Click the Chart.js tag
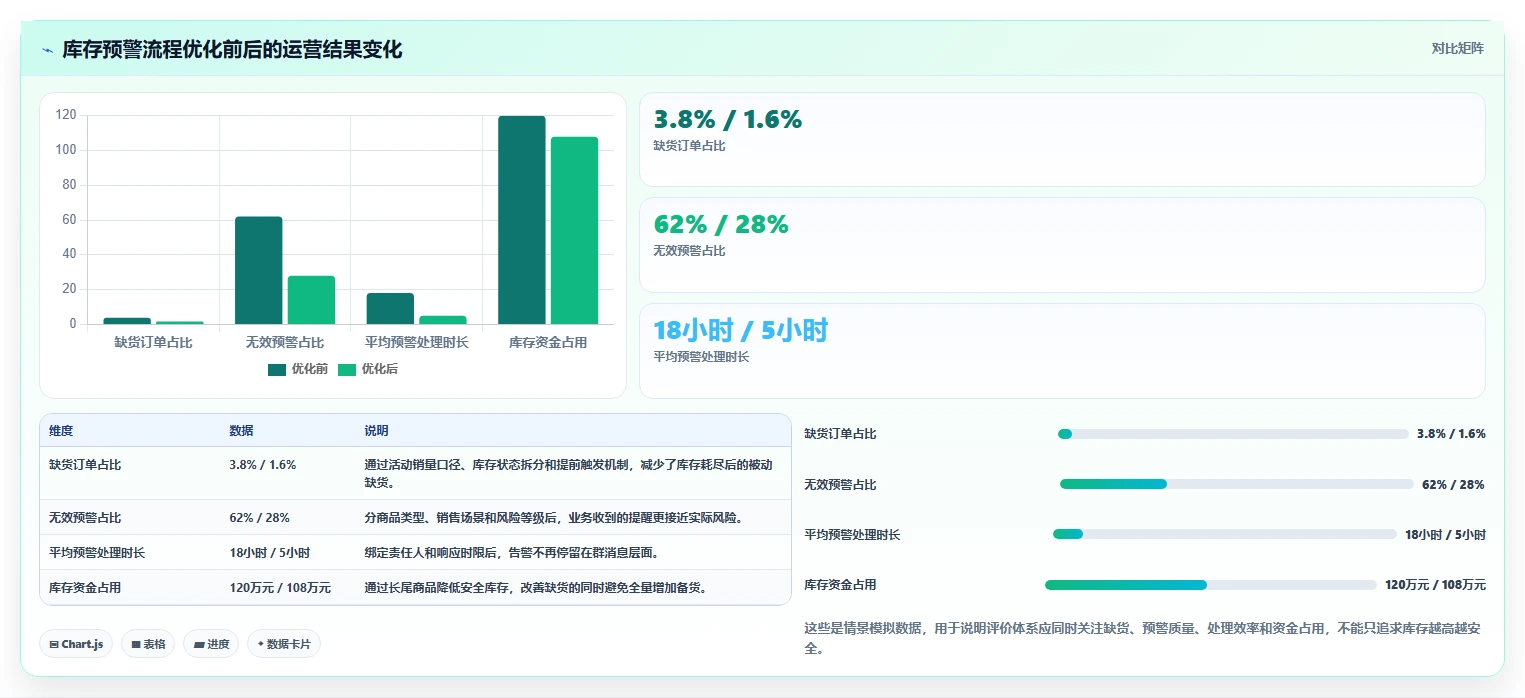Image resolution: width=1525 pixels, height=698 pixels. (76, 644)
